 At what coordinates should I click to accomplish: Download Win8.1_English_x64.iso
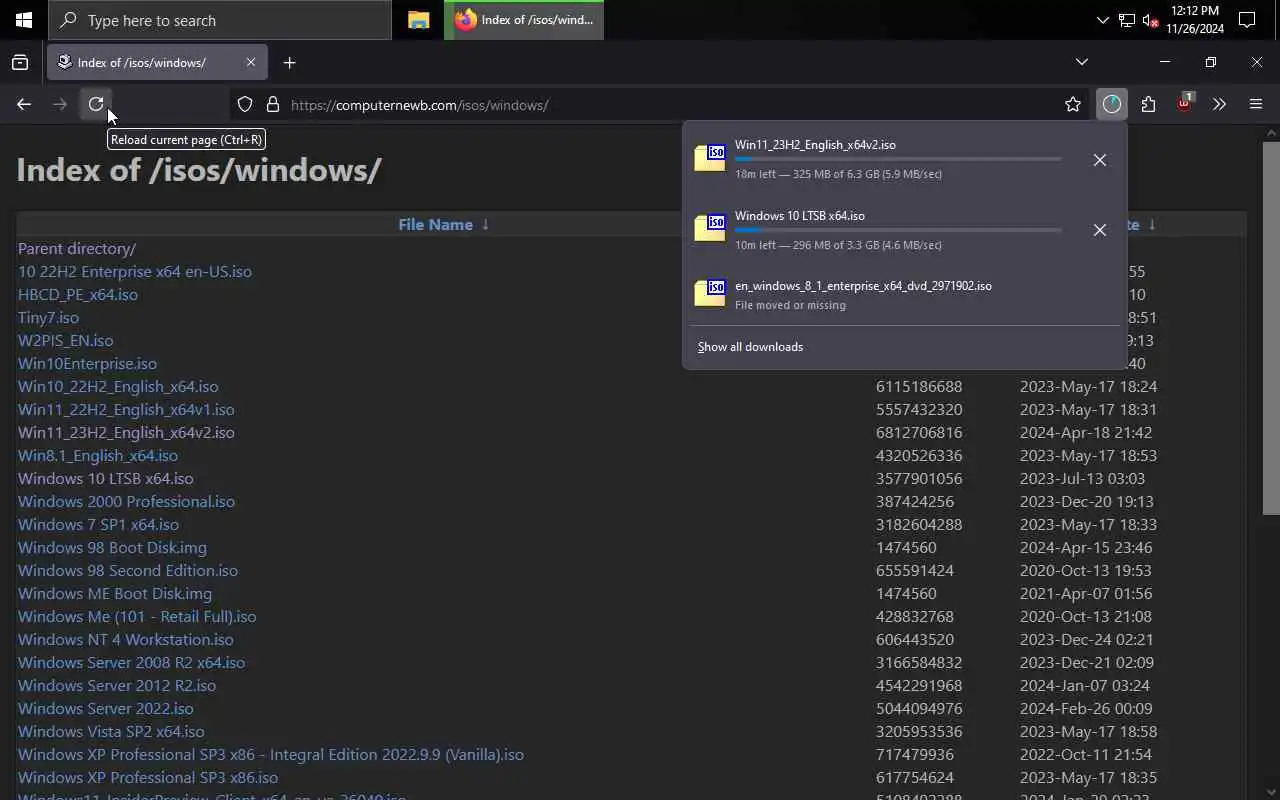(98, 455)
